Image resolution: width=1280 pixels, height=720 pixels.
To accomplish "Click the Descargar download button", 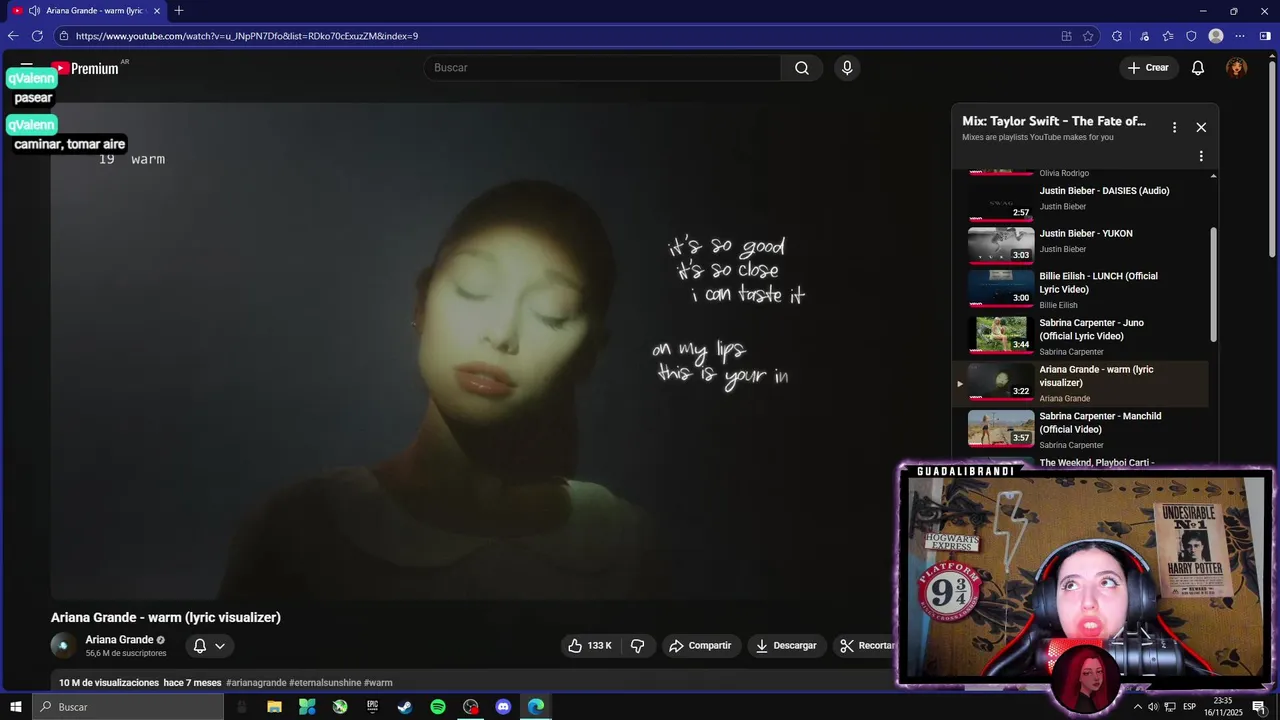I will (786, 646).
